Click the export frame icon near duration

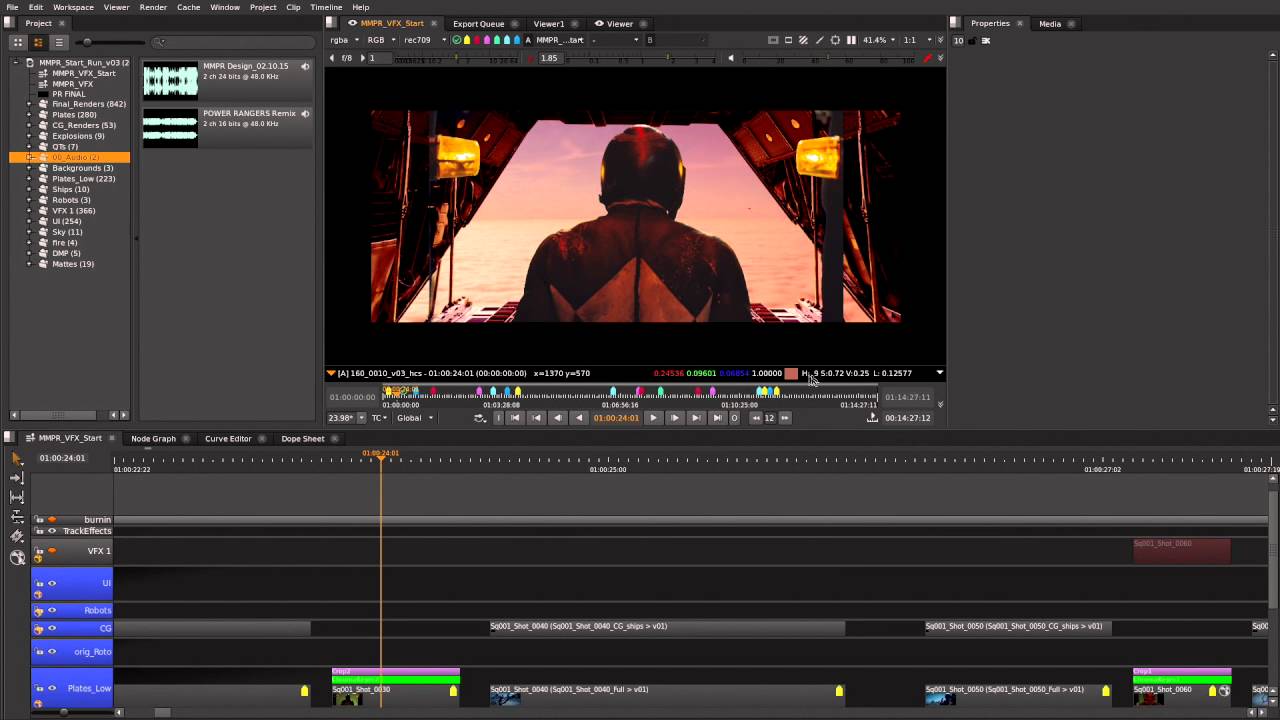click(x=872, y=418)
